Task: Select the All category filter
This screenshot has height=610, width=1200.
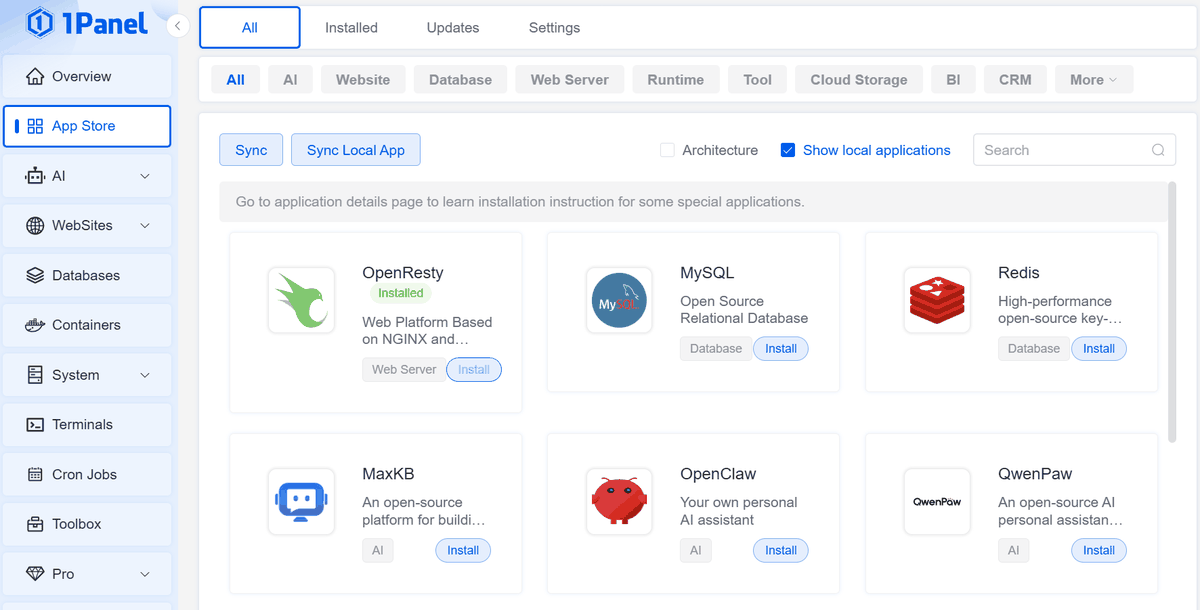Action: (x=235, y=80)
